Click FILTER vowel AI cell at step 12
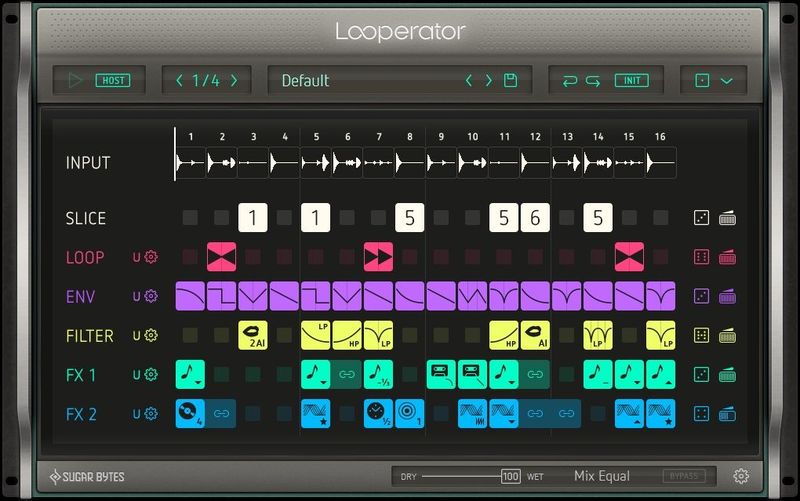The image size is (800, 501). click(x=535, y=335)
